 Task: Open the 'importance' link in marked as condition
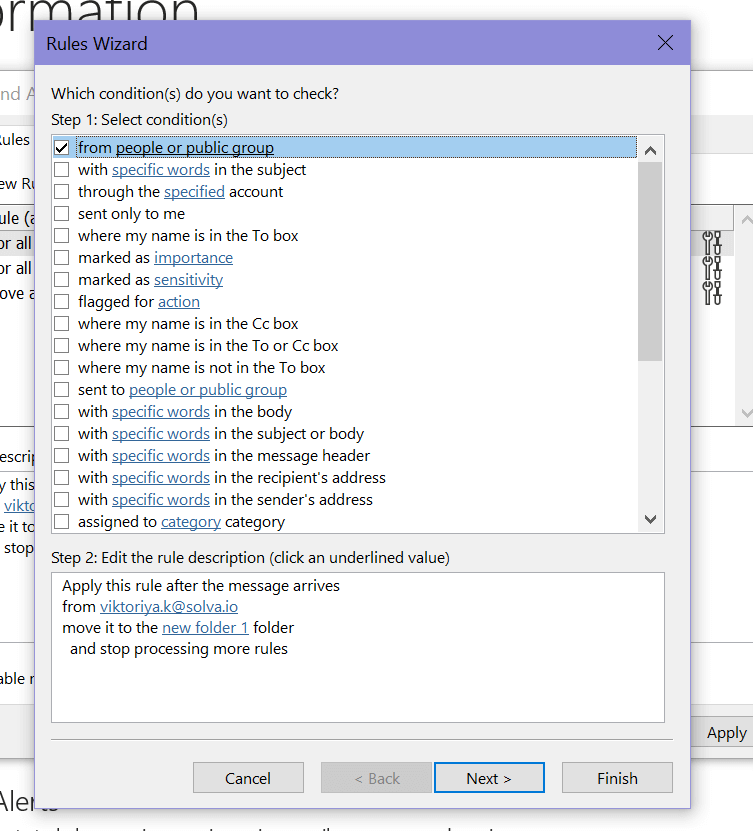click(x=193, y=258)
